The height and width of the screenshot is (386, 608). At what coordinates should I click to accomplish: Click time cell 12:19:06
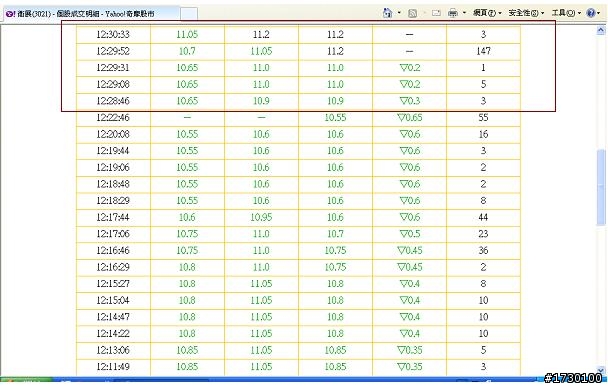113,168
